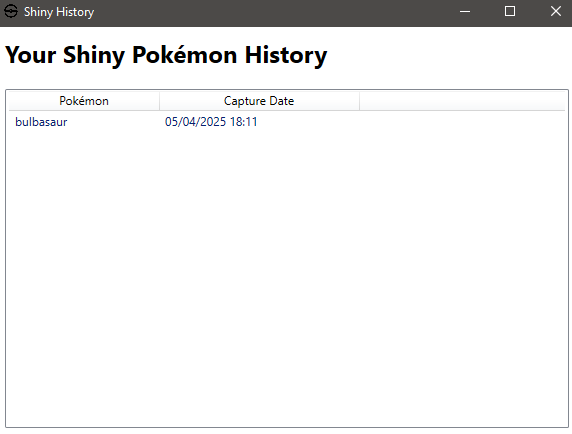
Task: Click blank part of bulbasaur row right of date
Action: pyautogui.click(x=410, y=122)
